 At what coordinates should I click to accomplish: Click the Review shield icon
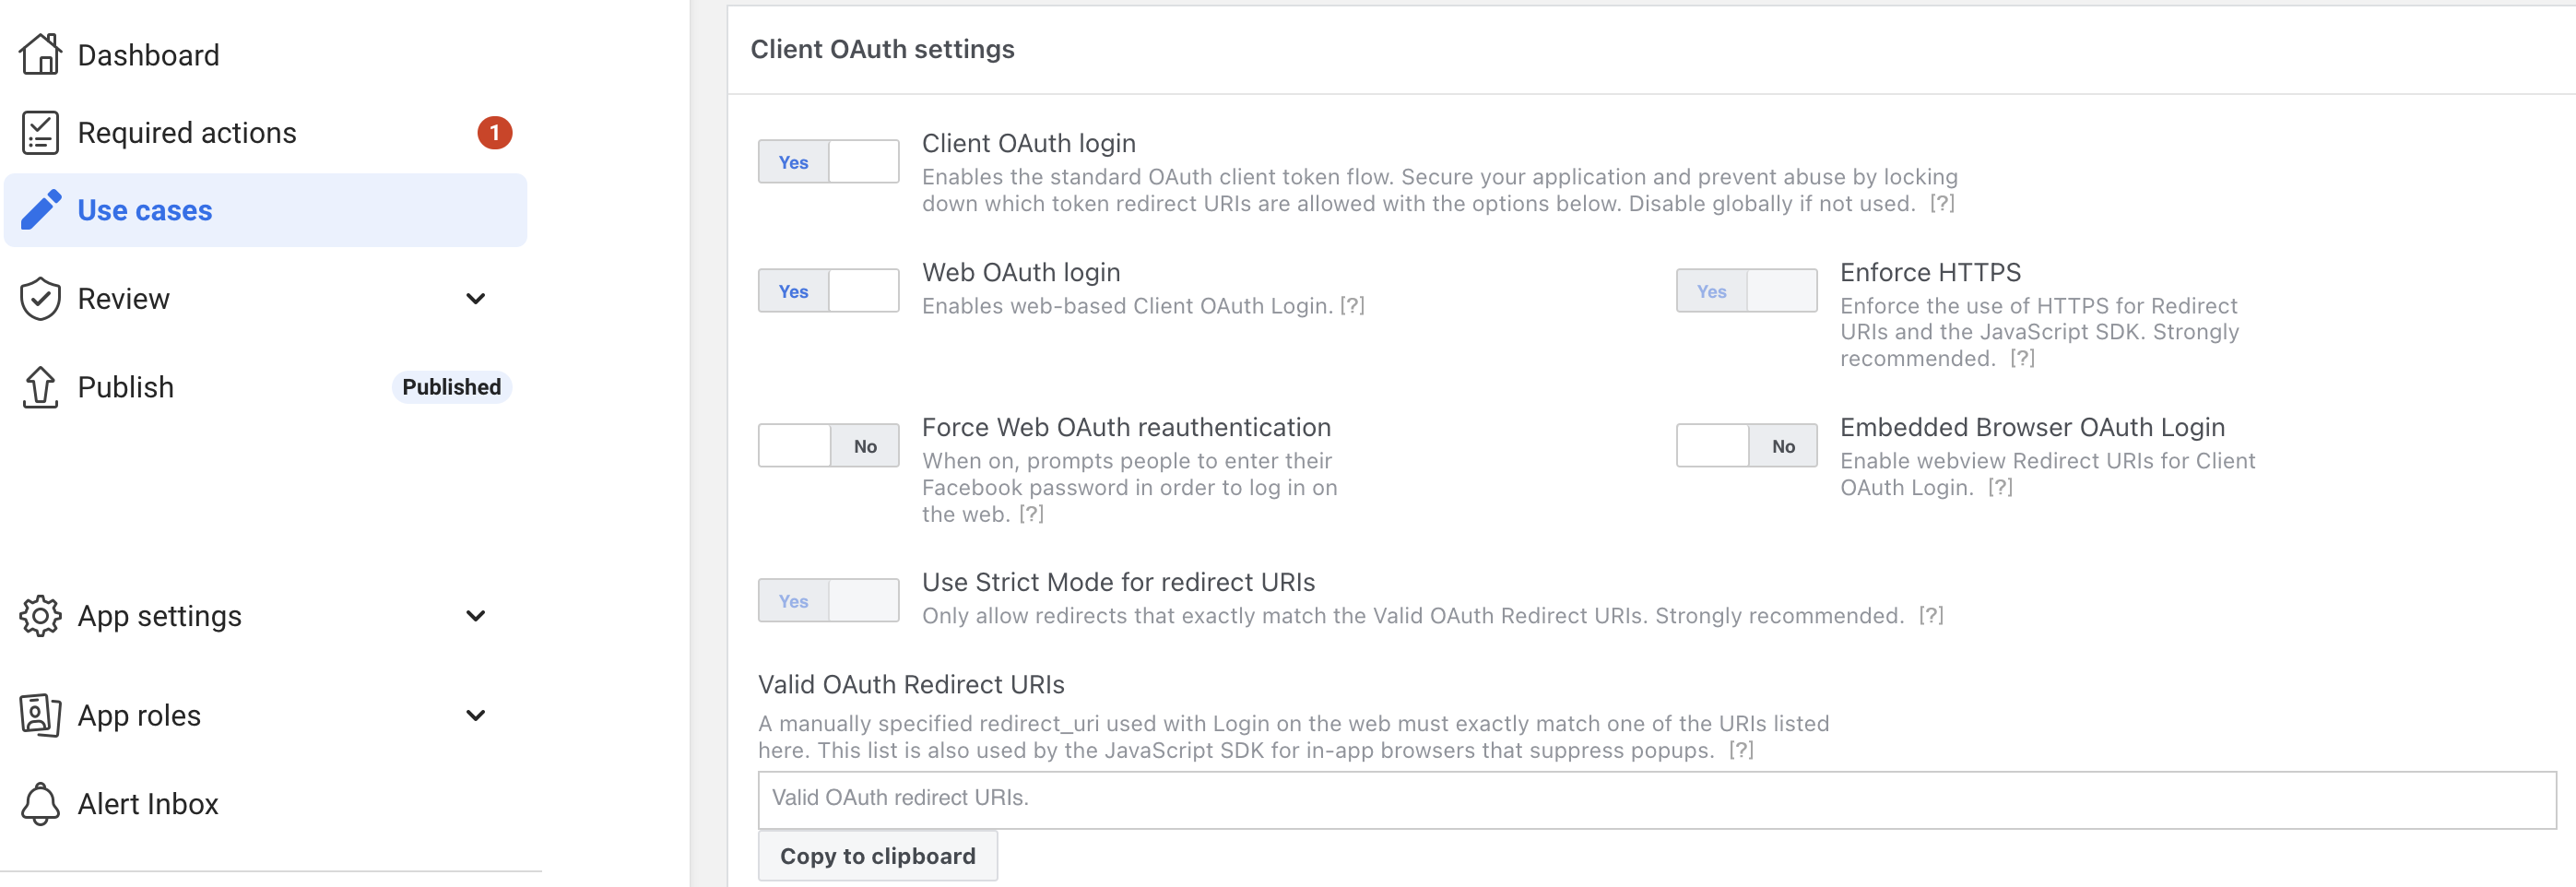(40, 299)
